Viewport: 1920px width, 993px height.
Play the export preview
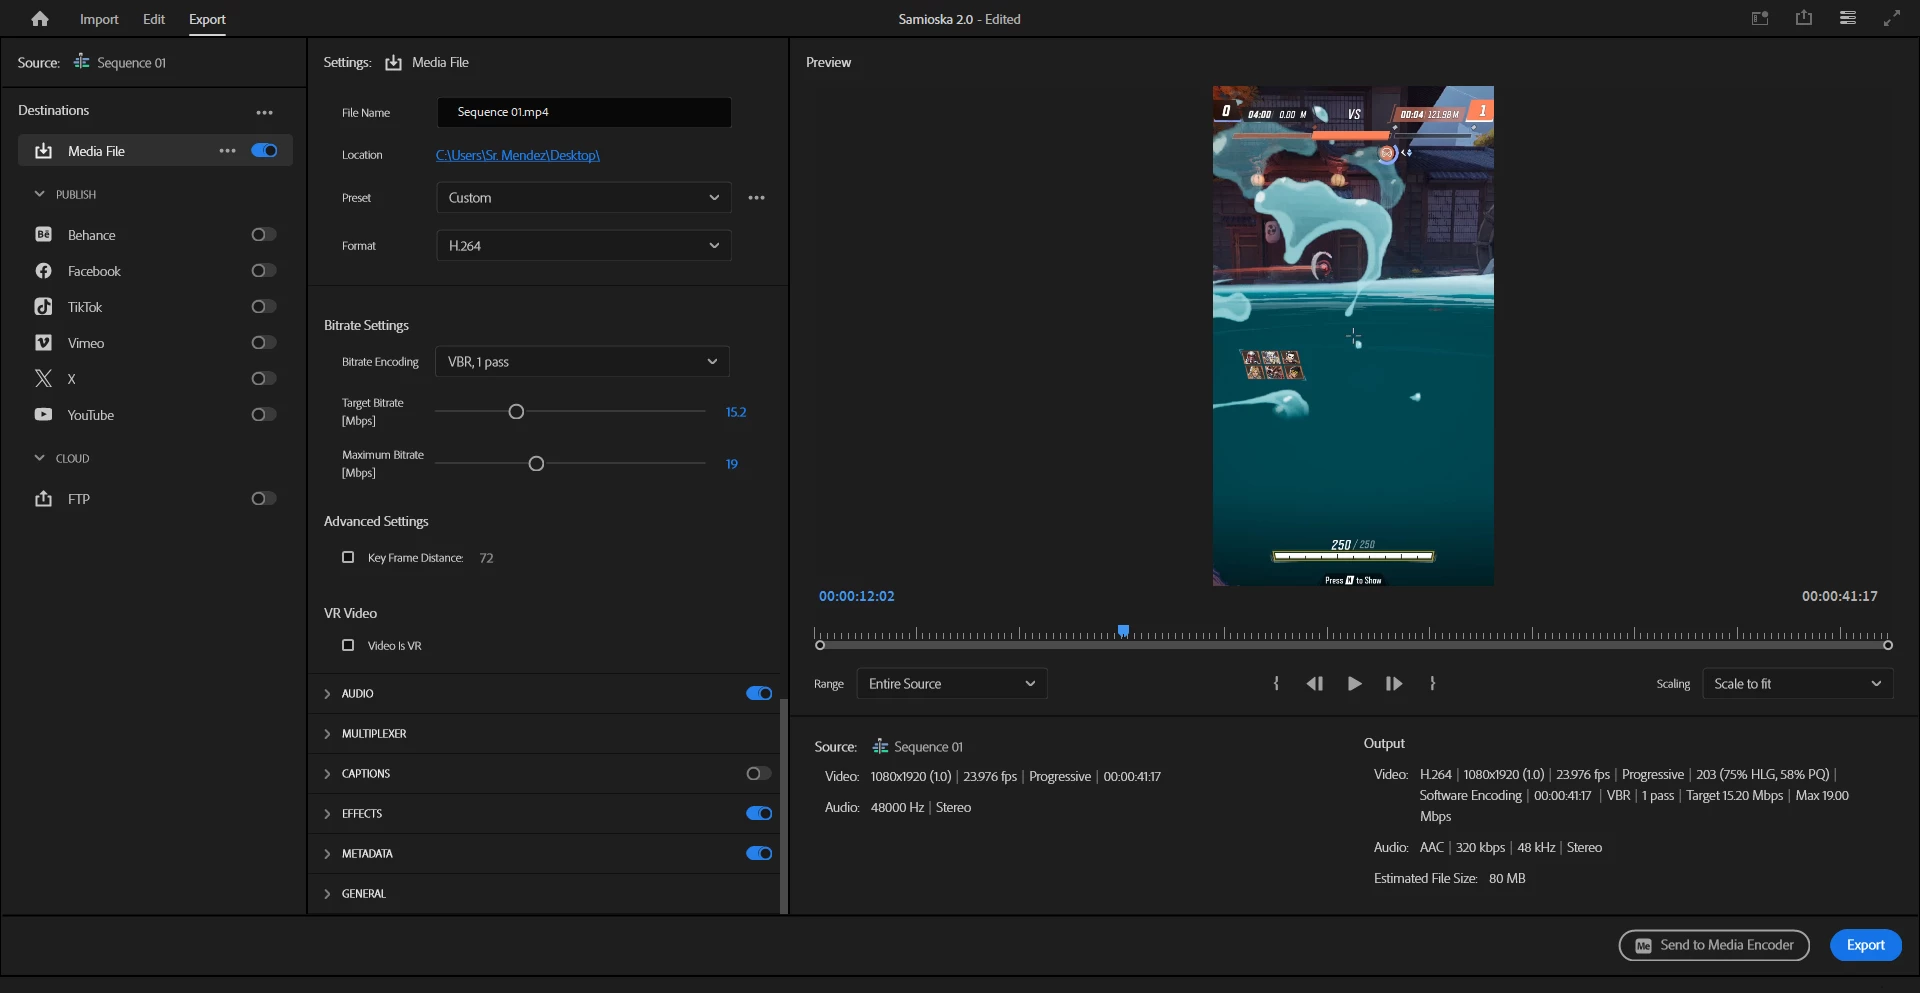(x=1354, y=684)
